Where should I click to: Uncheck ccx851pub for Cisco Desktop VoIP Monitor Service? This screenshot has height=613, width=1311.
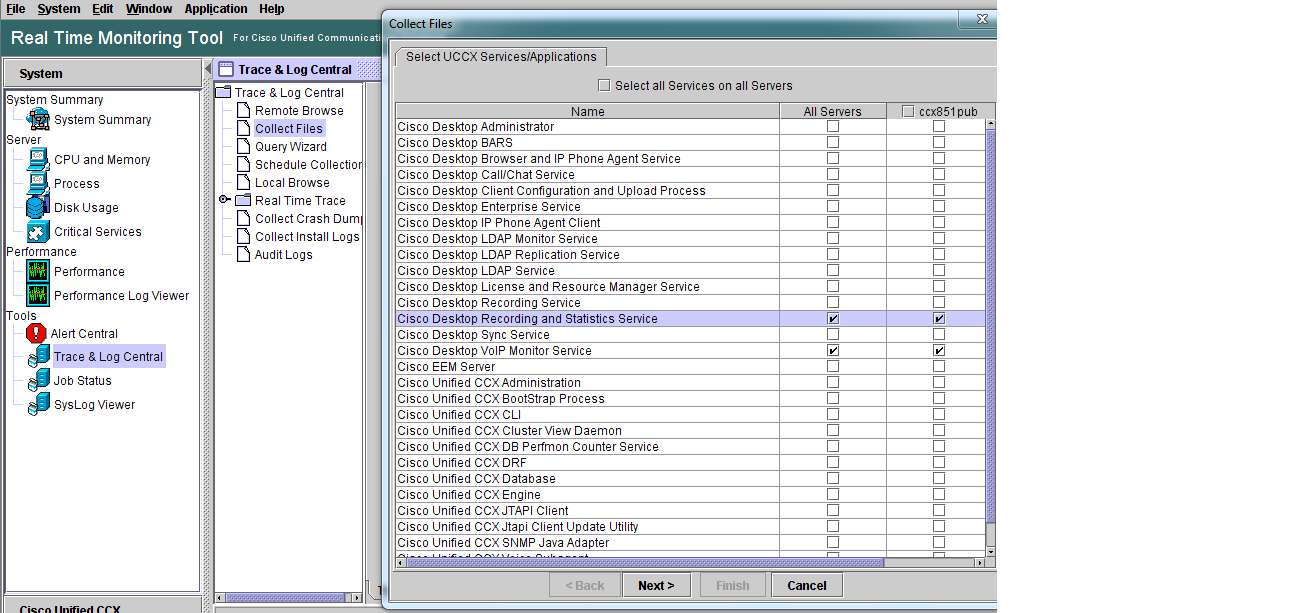[x=939, y=351]
